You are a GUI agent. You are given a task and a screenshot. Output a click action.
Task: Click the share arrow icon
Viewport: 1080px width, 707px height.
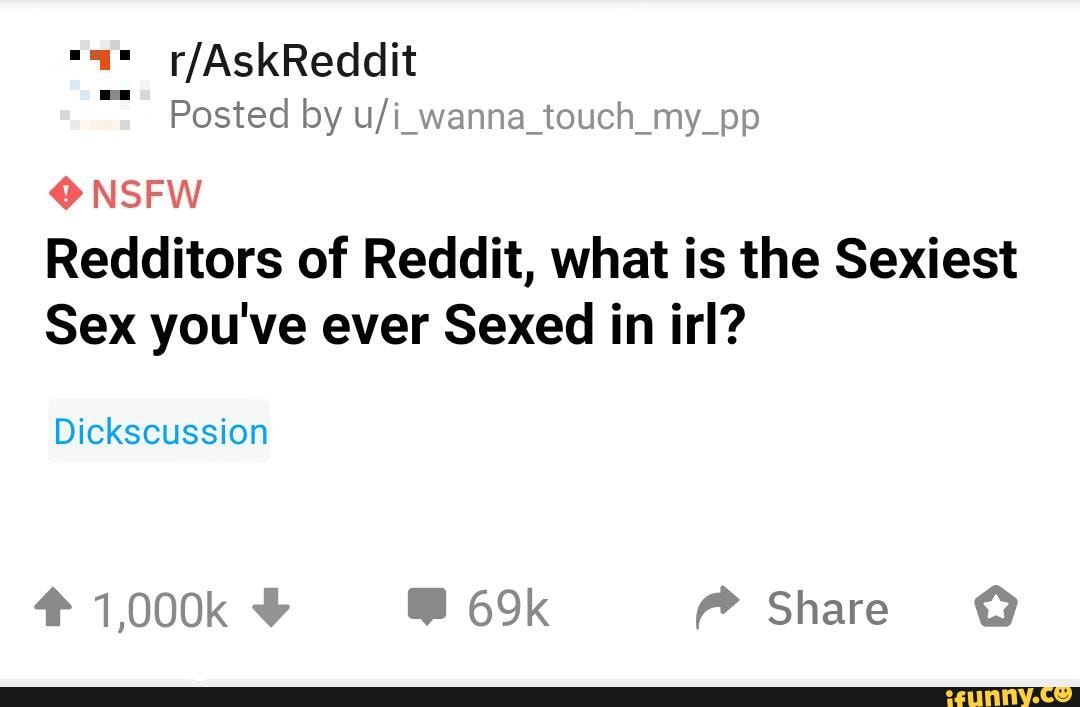coord(715,608)
